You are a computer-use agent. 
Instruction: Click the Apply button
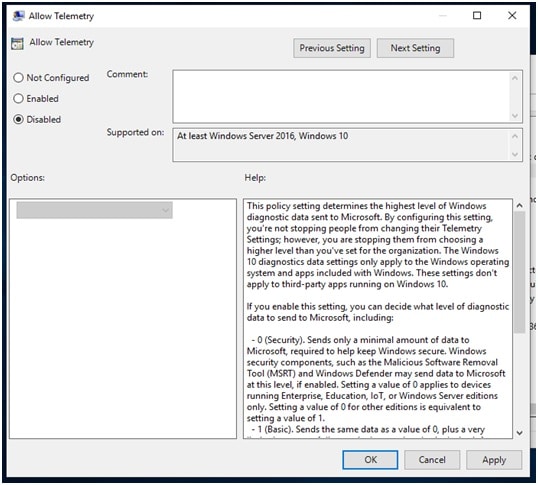[x=494, y=460]
